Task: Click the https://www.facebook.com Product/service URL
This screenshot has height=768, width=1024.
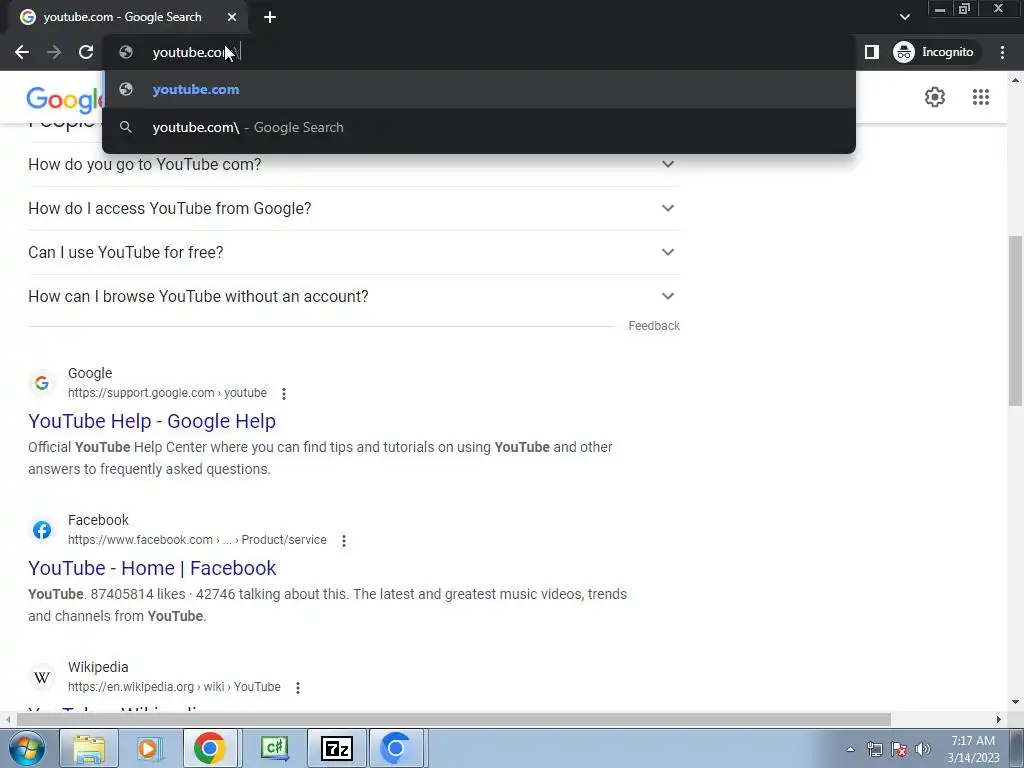Action: tap(197, 540)
